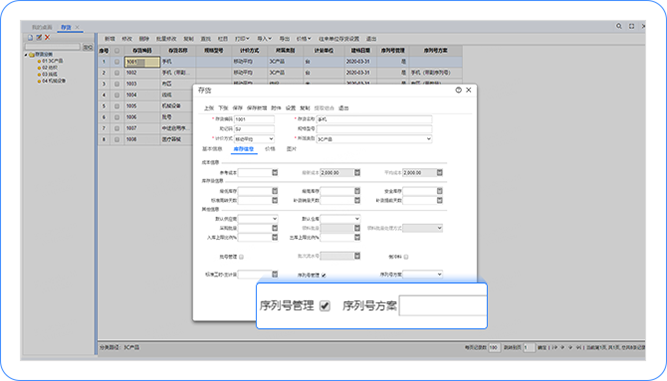
Task: Click cell 1003 in 存货编码 column
Action: pyautogui.click(x=142, y=84)
